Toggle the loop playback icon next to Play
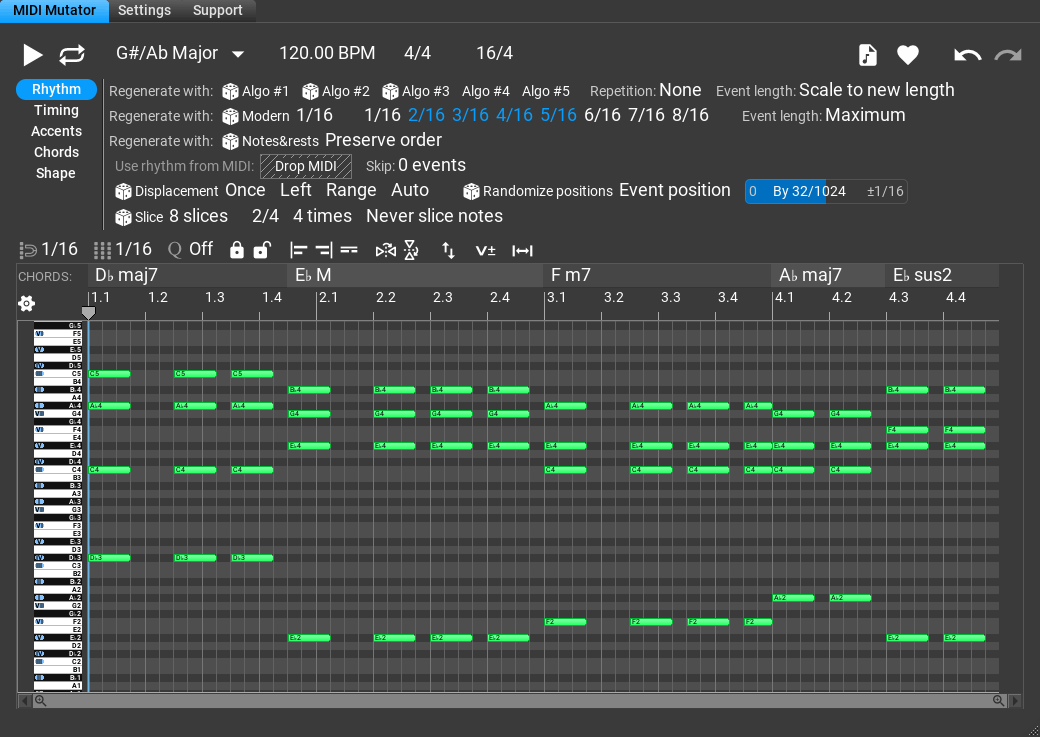 point(71,55)
